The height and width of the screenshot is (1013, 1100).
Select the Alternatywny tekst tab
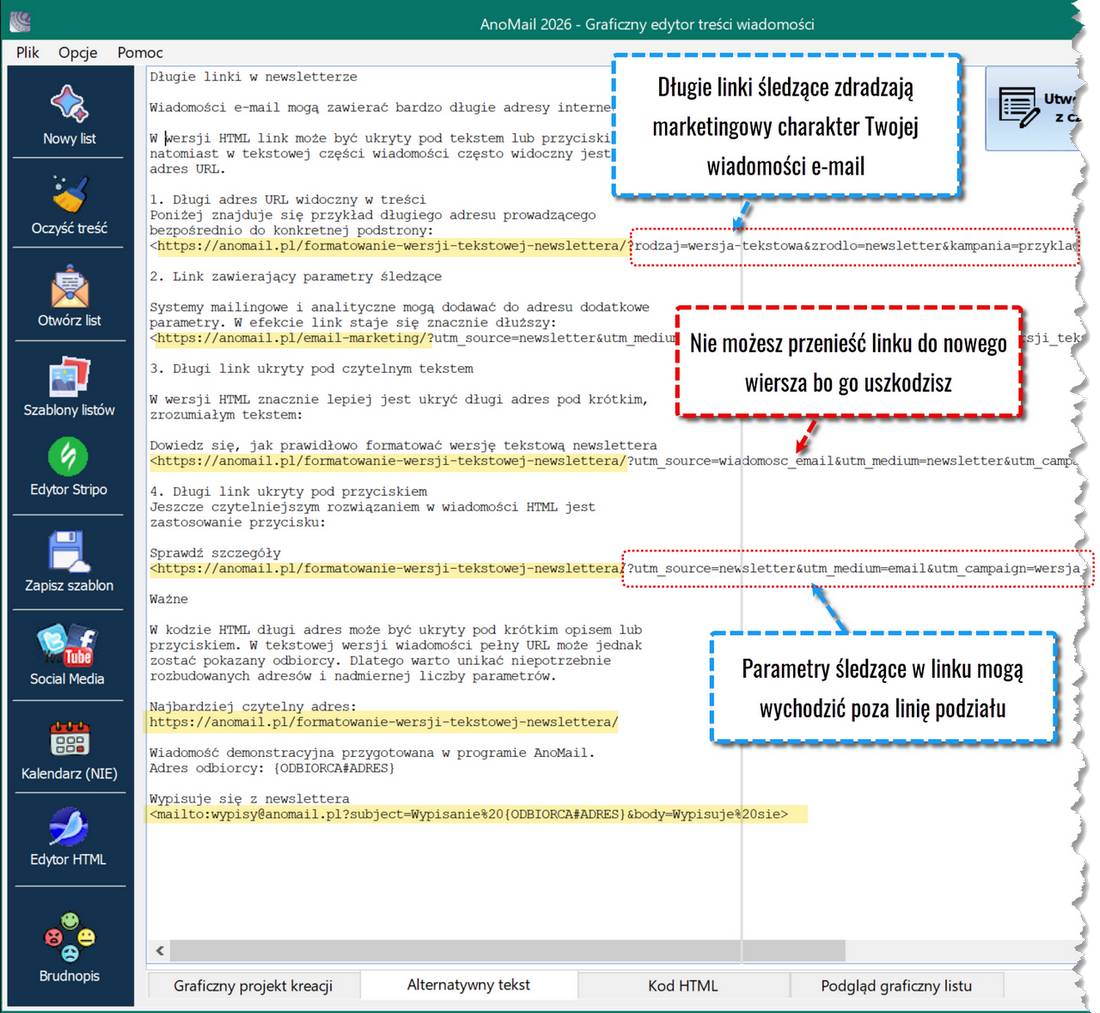[469, 985]
